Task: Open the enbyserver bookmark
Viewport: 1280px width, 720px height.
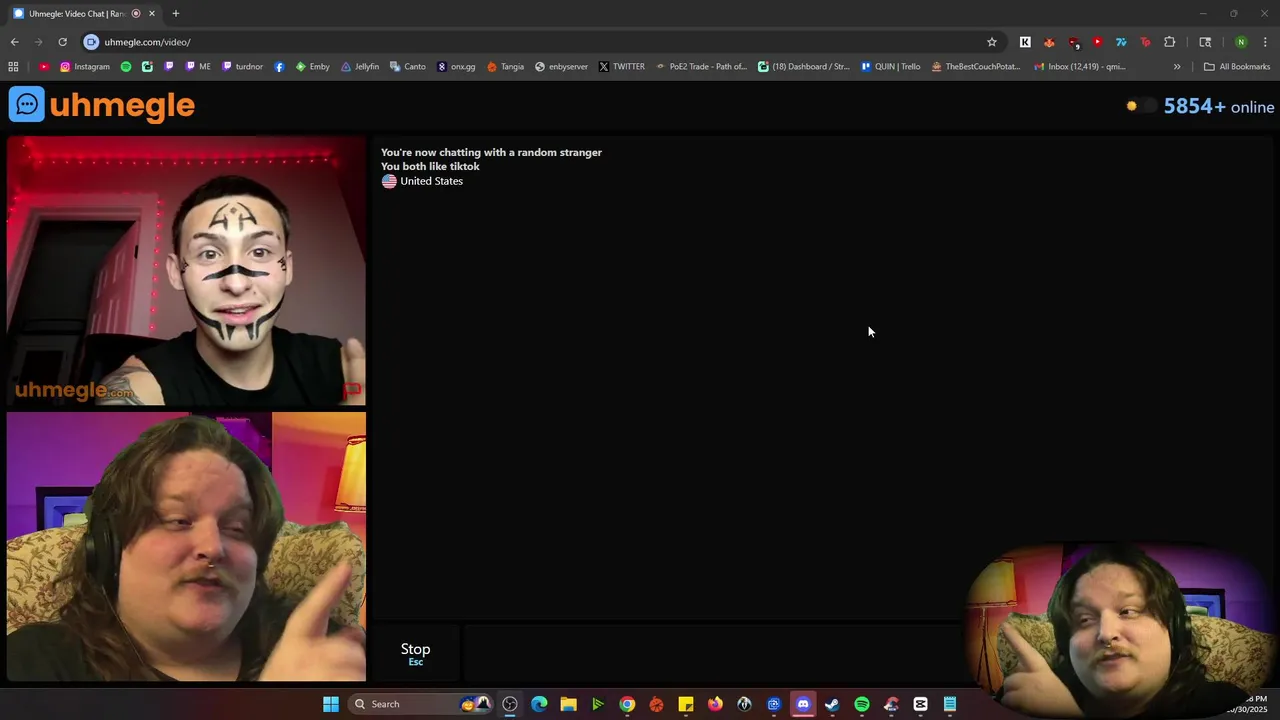Action: 561,67
